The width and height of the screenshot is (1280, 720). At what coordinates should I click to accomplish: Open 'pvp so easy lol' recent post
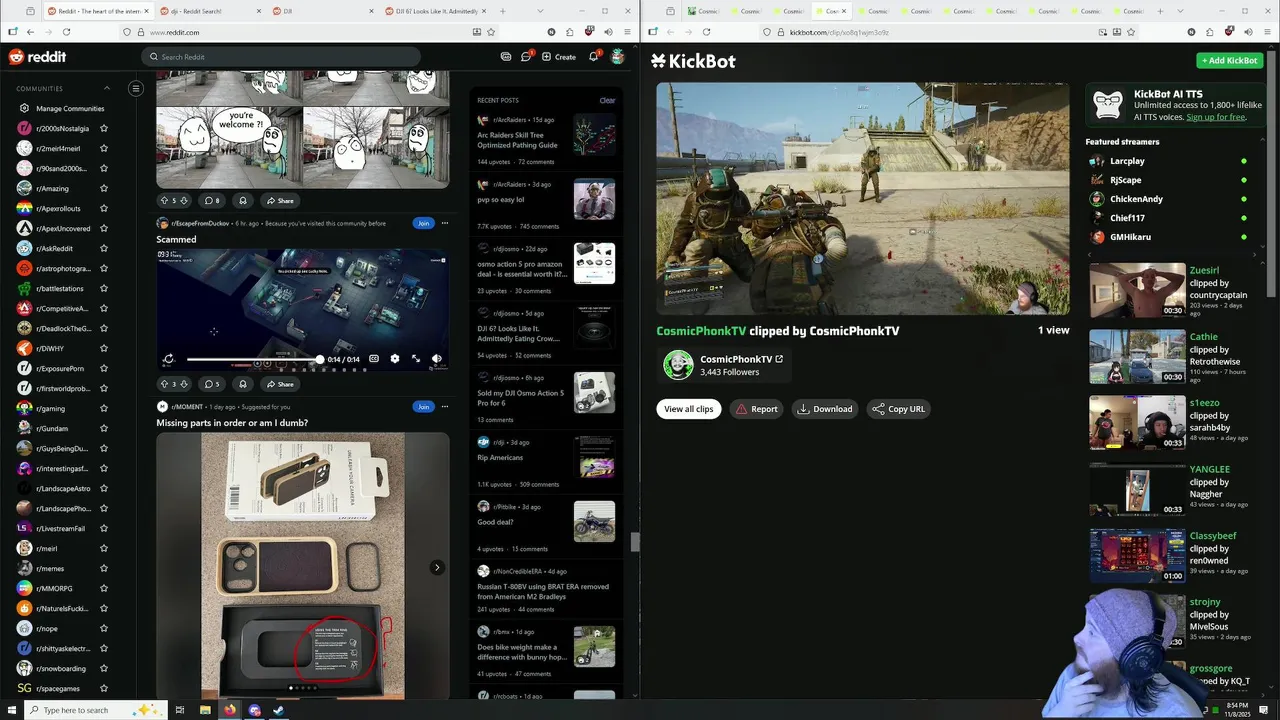(501, 199)
